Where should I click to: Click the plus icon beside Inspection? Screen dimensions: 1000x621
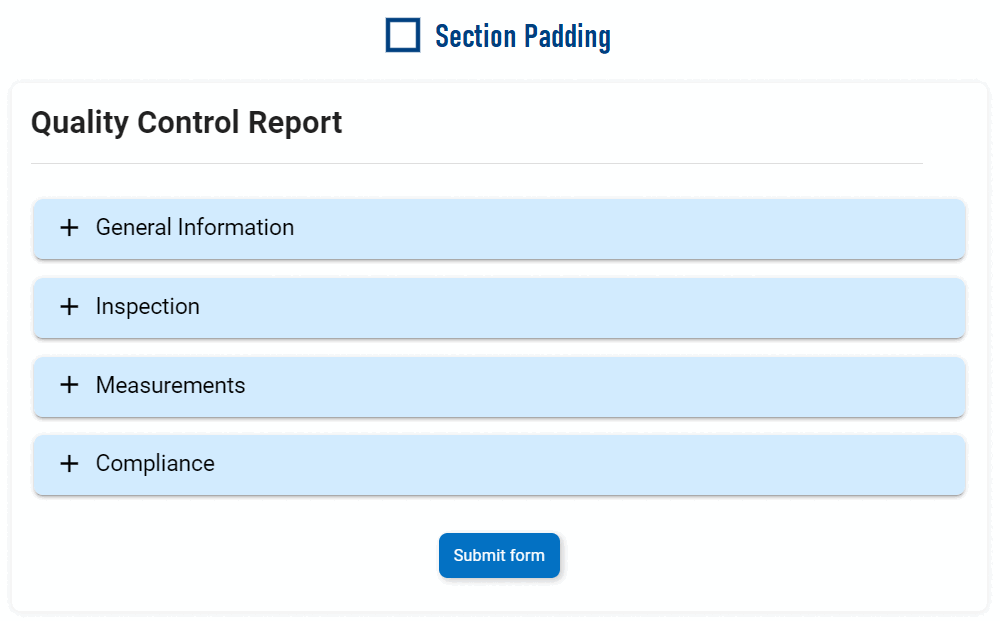[x=69, y=307]
